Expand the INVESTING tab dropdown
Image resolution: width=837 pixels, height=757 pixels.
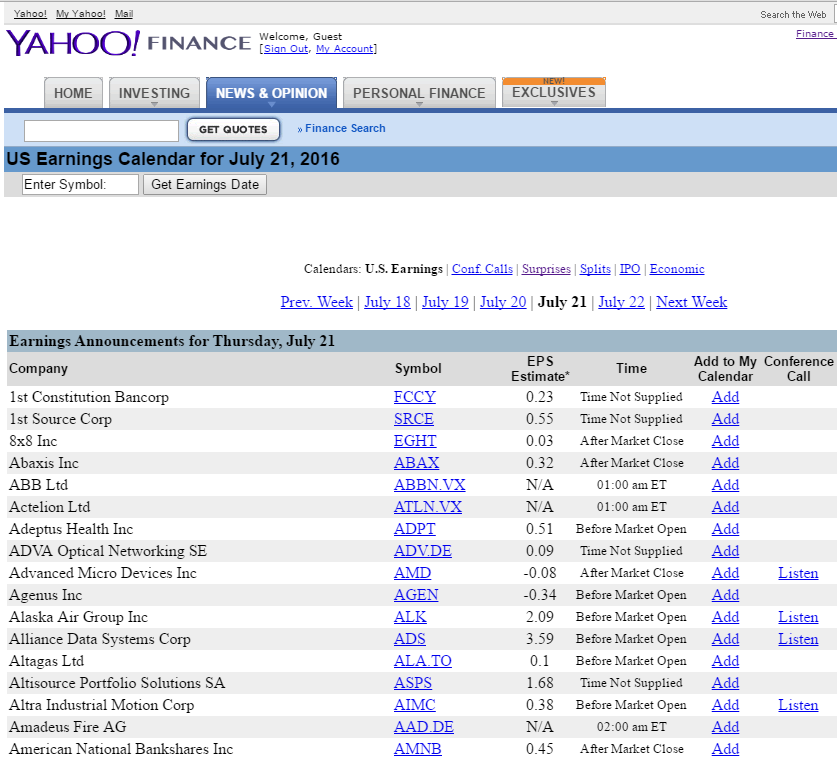pyautogui.click(x=154, y=94)
